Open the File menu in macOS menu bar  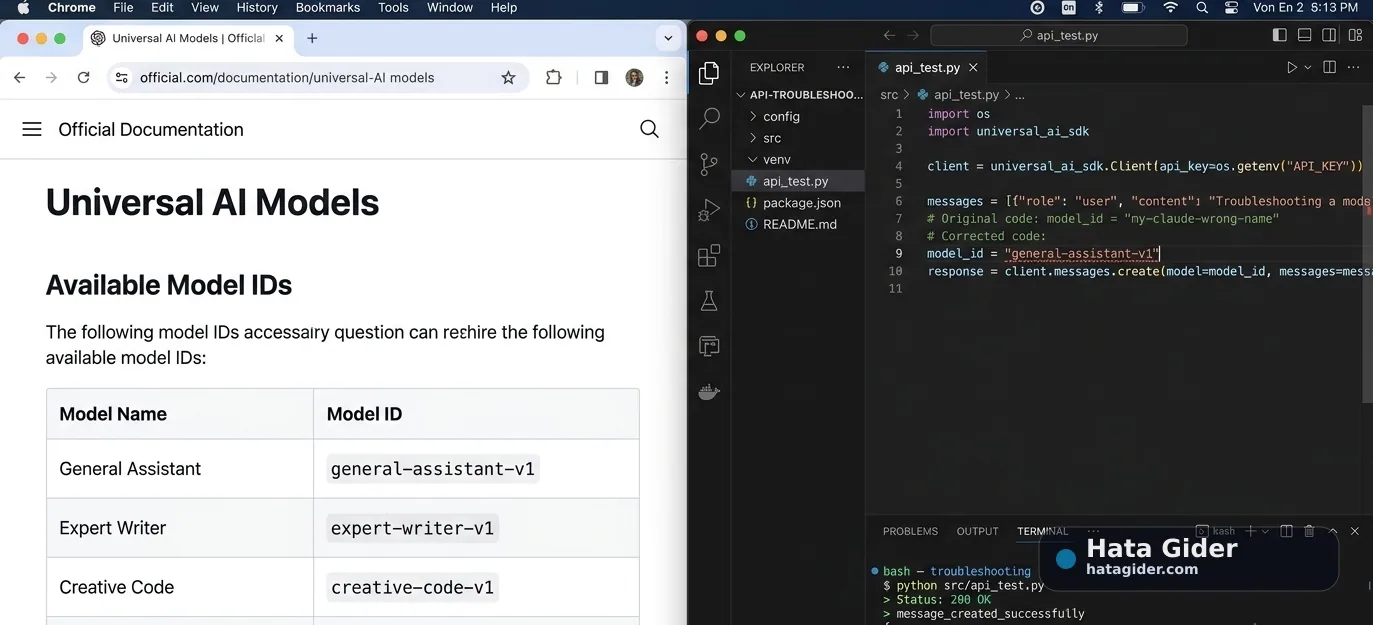tap(123, 7)
